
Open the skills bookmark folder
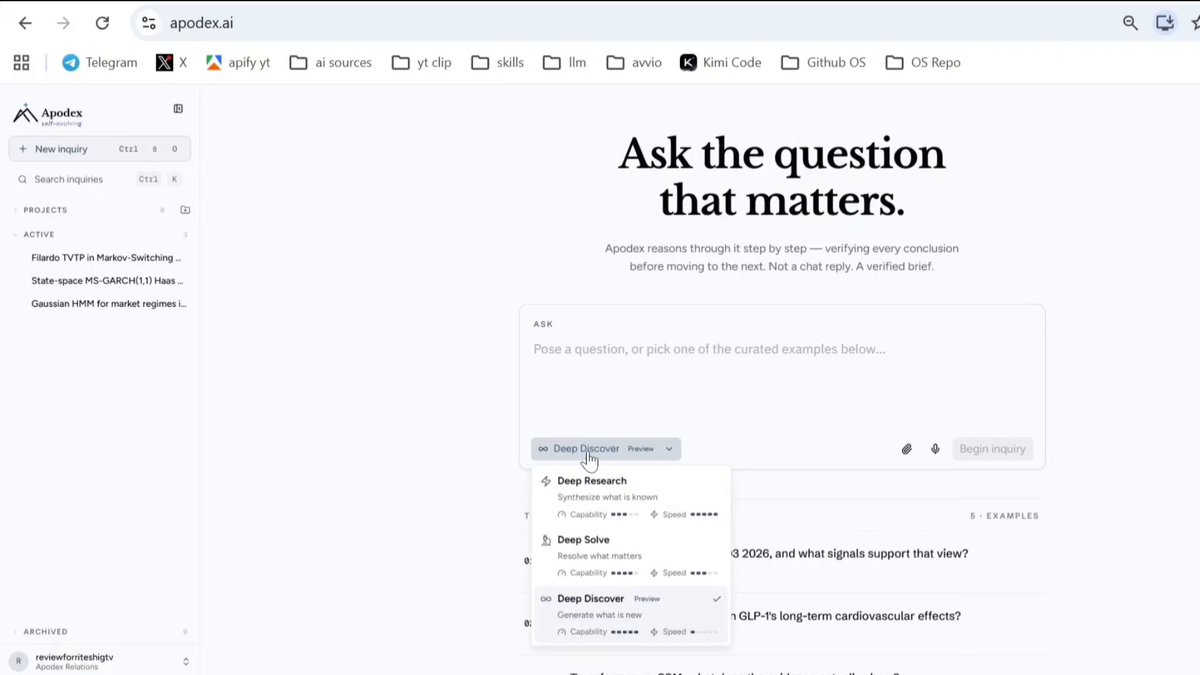click(x=498, y=62)
